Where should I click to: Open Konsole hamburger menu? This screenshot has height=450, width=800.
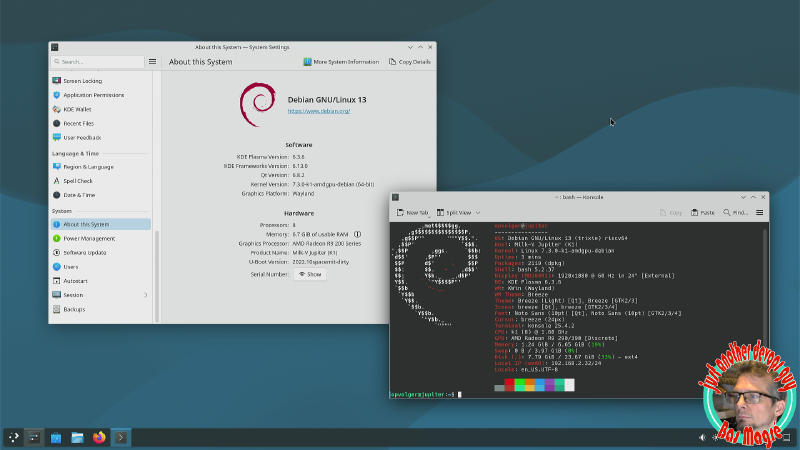coord(760,213)
